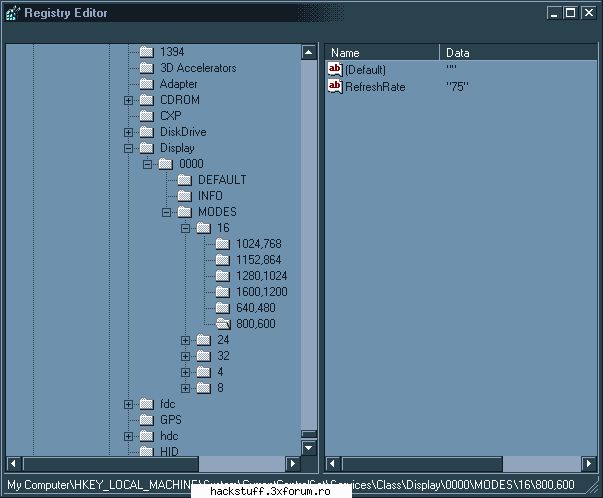Select the "DEFAULT" tree label

[x=222, y=180]
